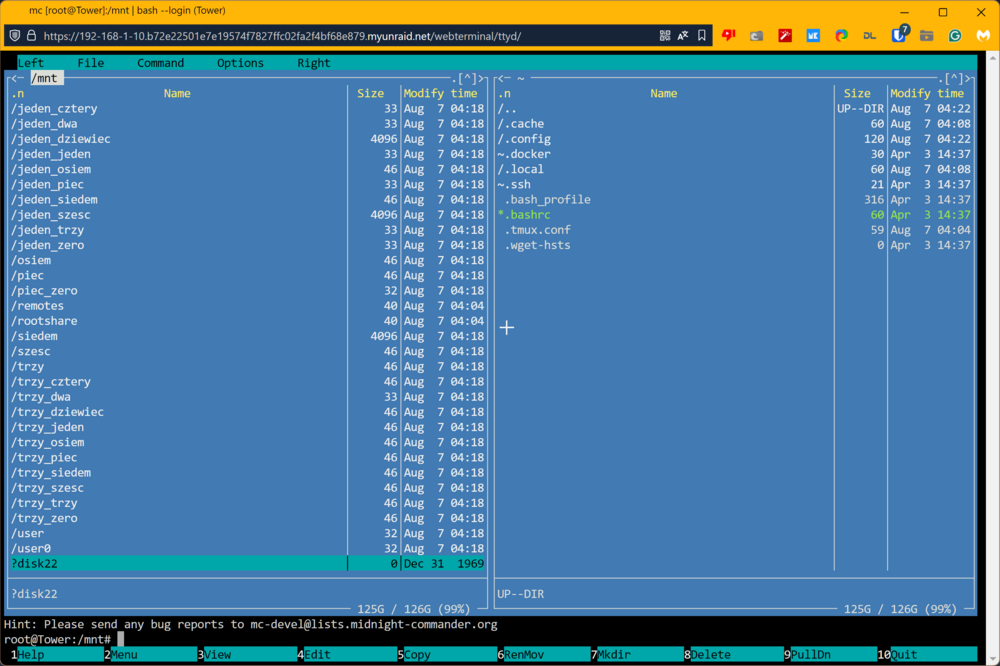The height and width of the screenshot is (666, 1000).
Task: Open the Right menu
Action: 314,63
